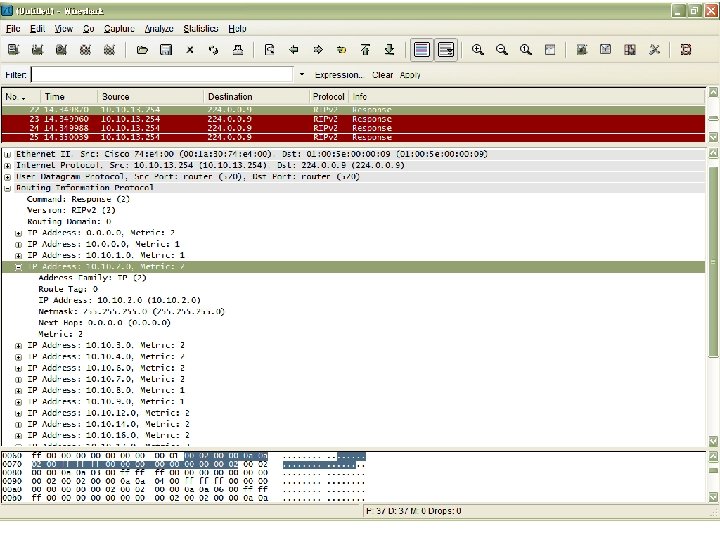Open the Go menu

(x=89, y=28)
